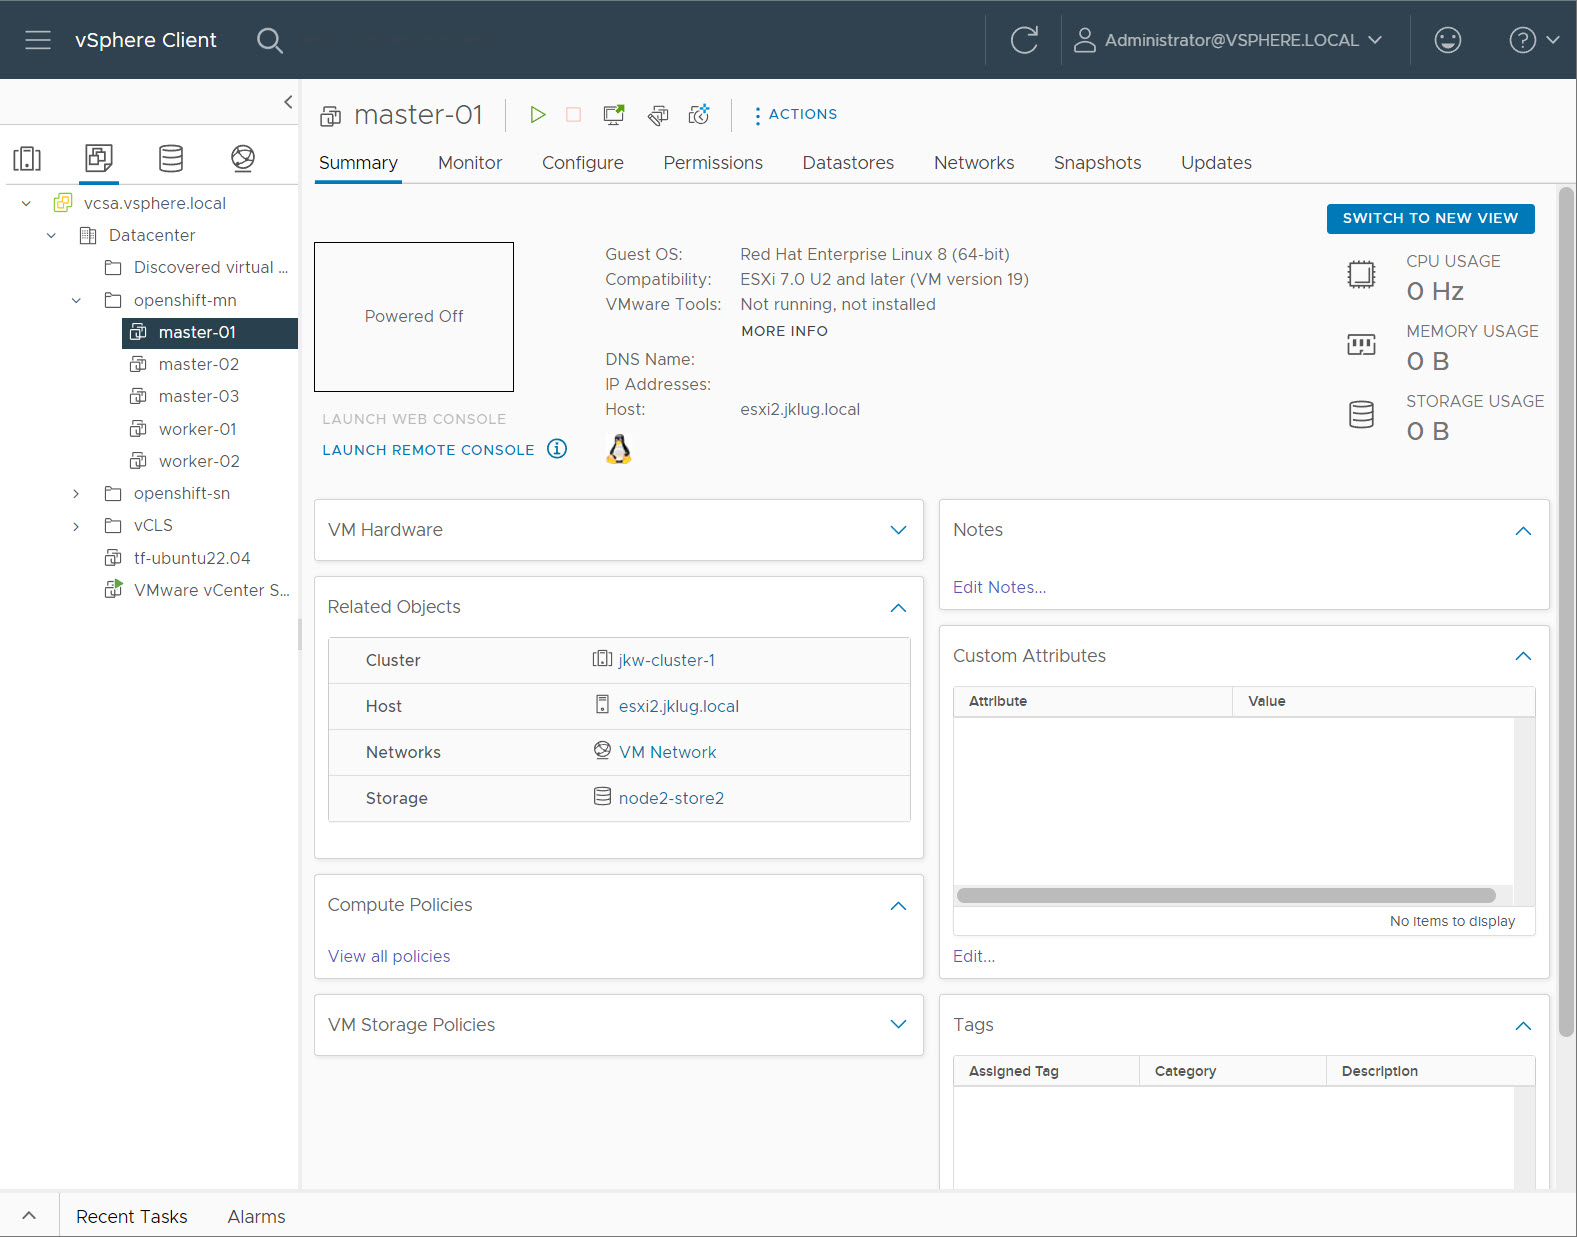This screenshot has height=1237, width=1577.
Task: Open the Hosts and Clusters inventory view
Action: 27,158
